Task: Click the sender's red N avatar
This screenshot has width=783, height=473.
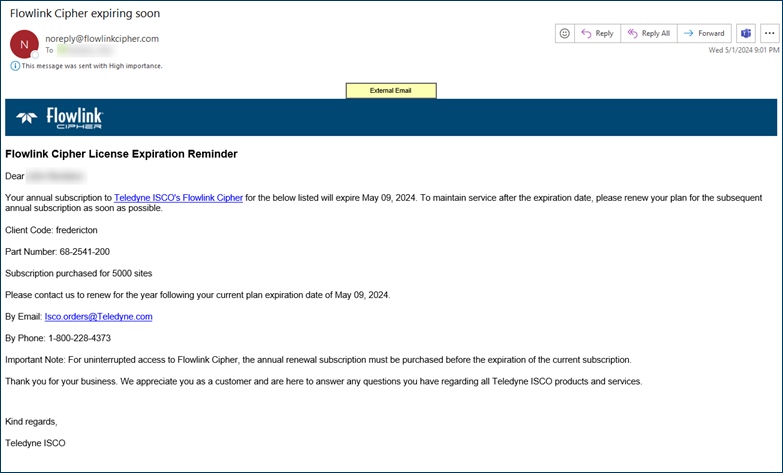Action: point(25,43)
